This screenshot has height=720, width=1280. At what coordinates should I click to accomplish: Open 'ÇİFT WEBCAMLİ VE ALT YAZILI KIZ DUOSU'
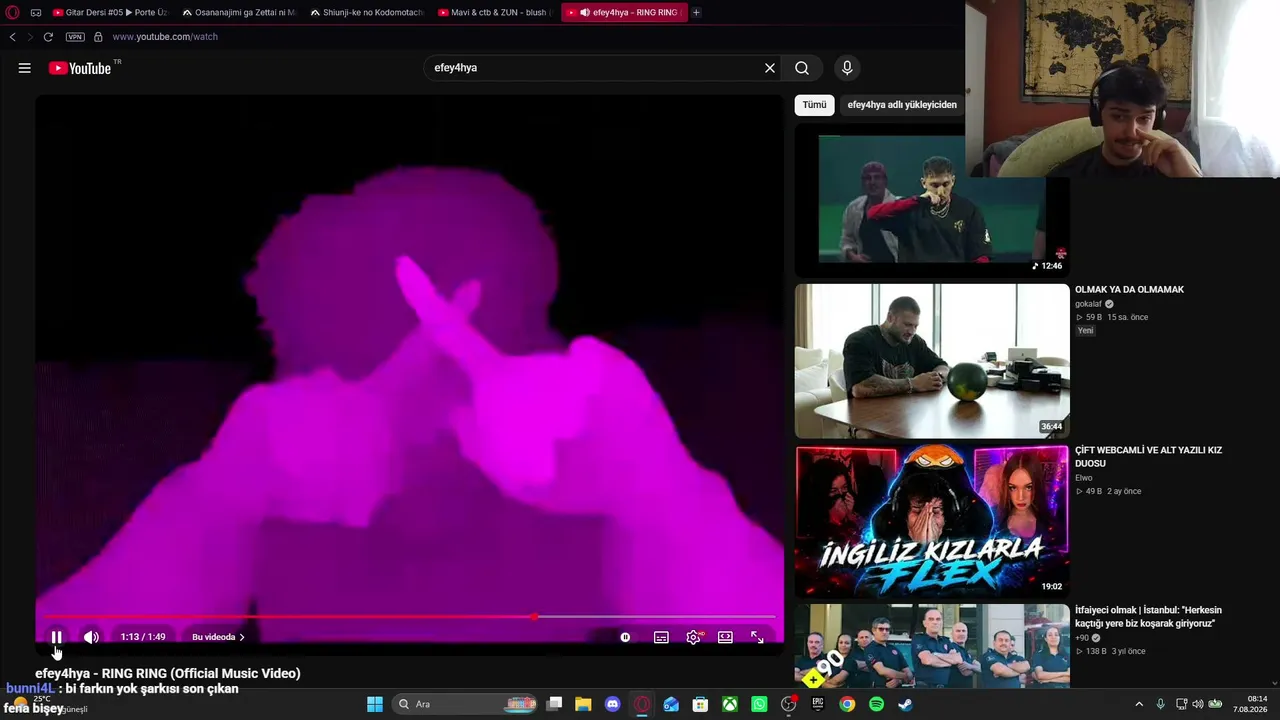[1148, 457]
